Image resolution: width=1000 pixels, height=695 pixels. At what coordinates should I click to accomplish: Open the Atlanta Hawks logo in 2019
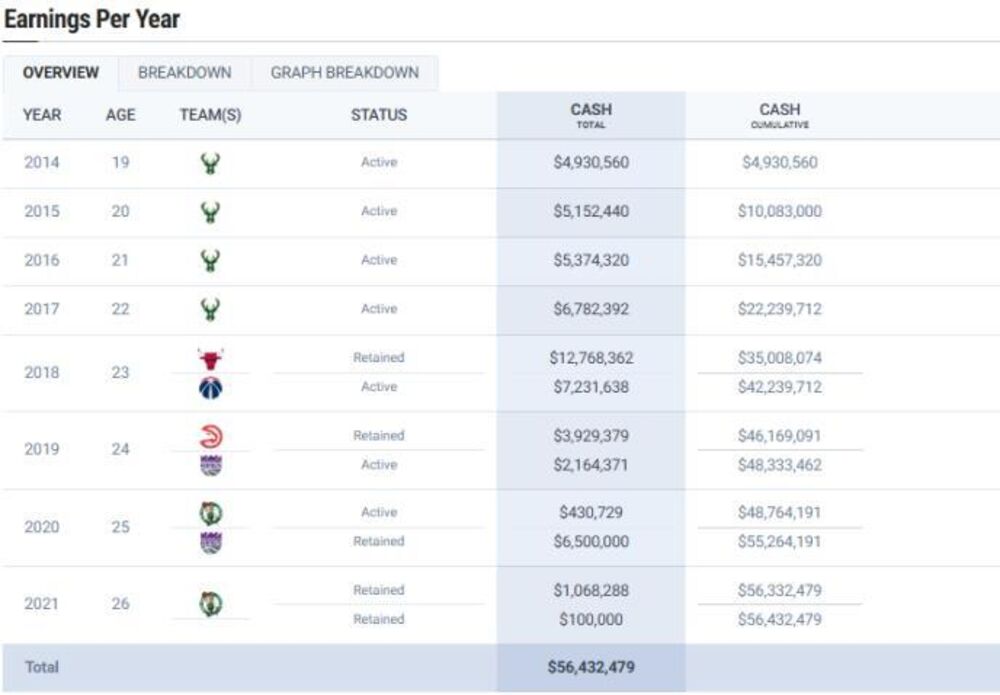pyautogui.click(x=210, y=436)
